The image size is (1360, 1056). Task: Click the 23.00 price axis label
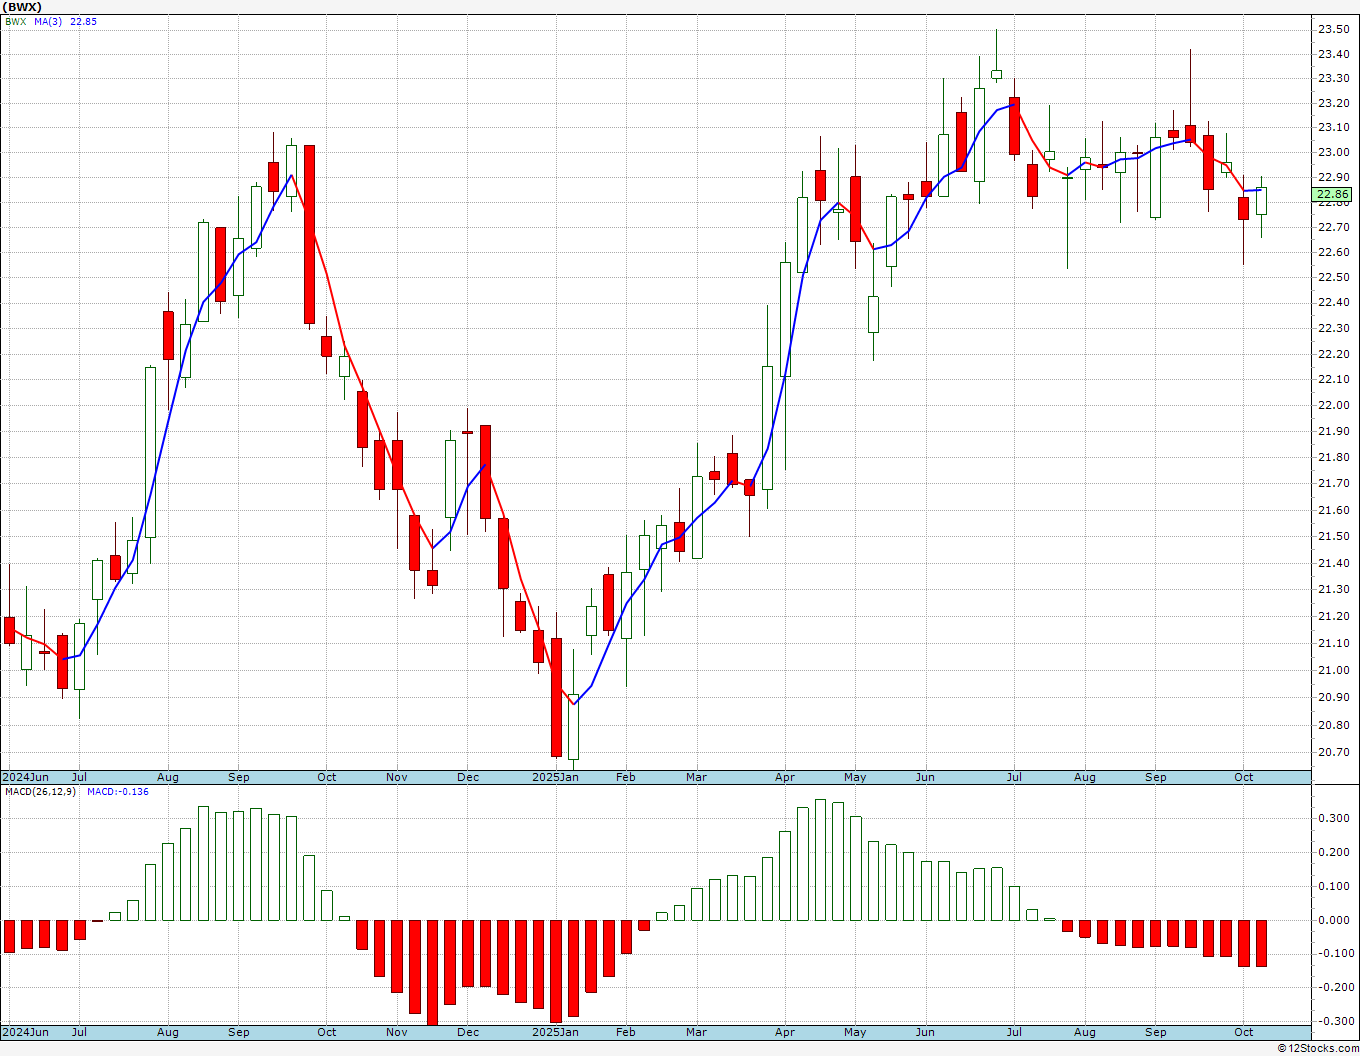(x=1333, y=152)
